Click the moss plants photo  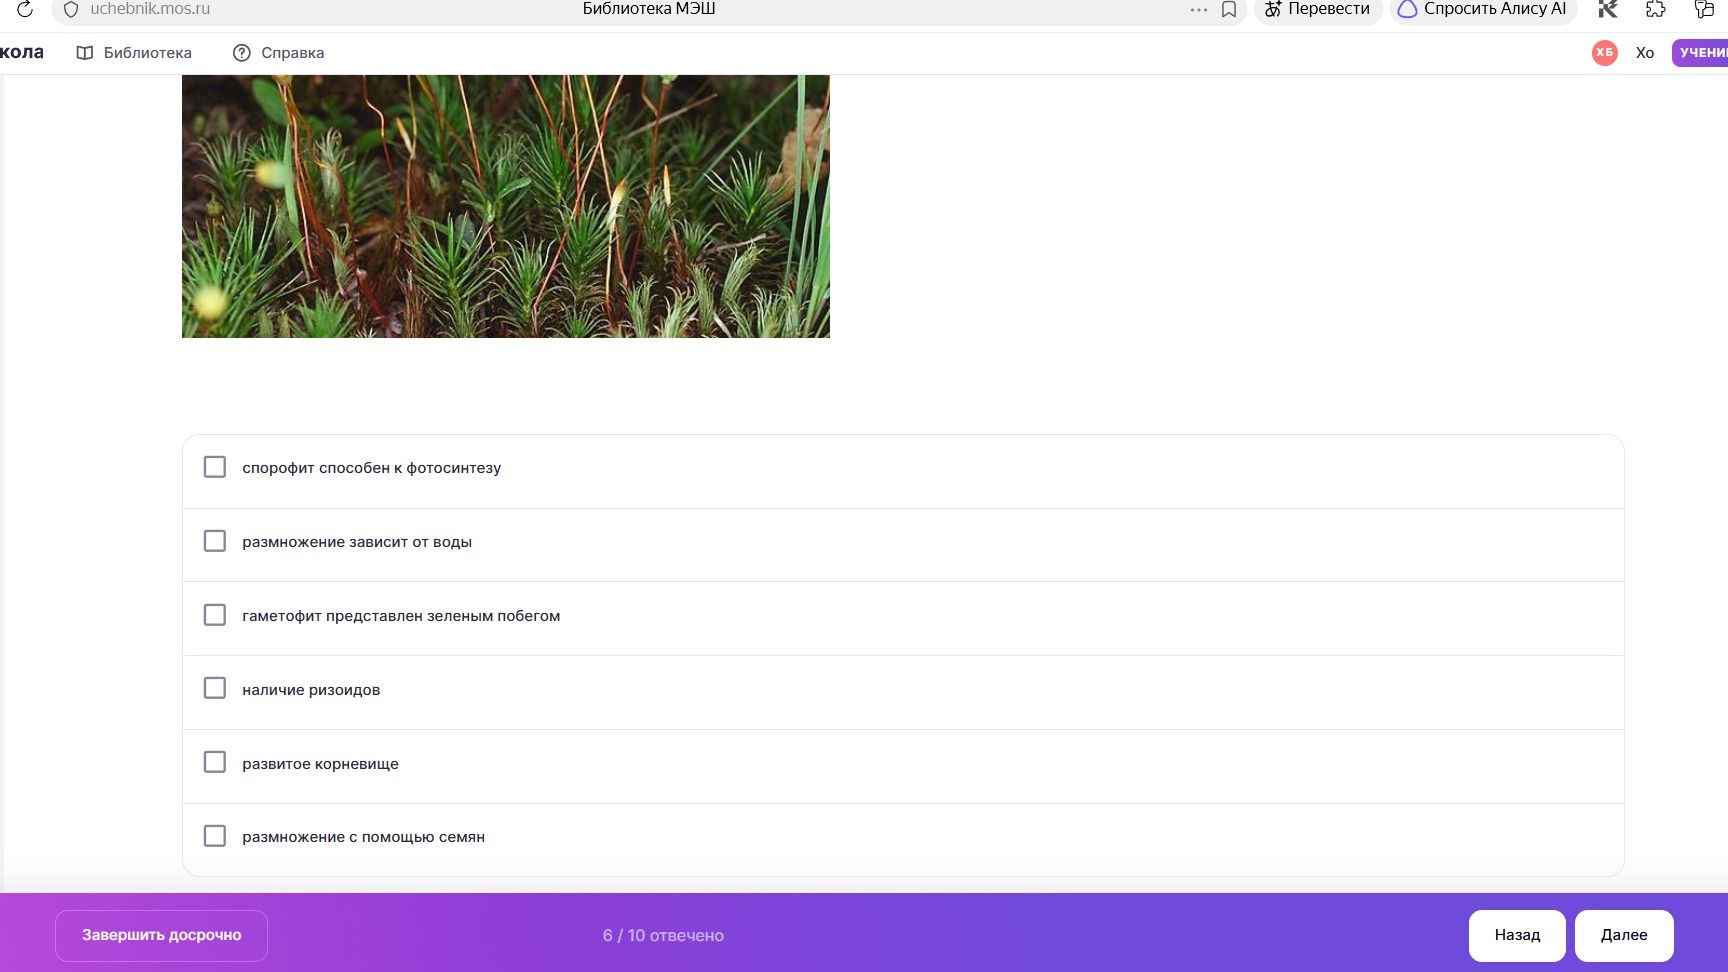coord(505,206)
